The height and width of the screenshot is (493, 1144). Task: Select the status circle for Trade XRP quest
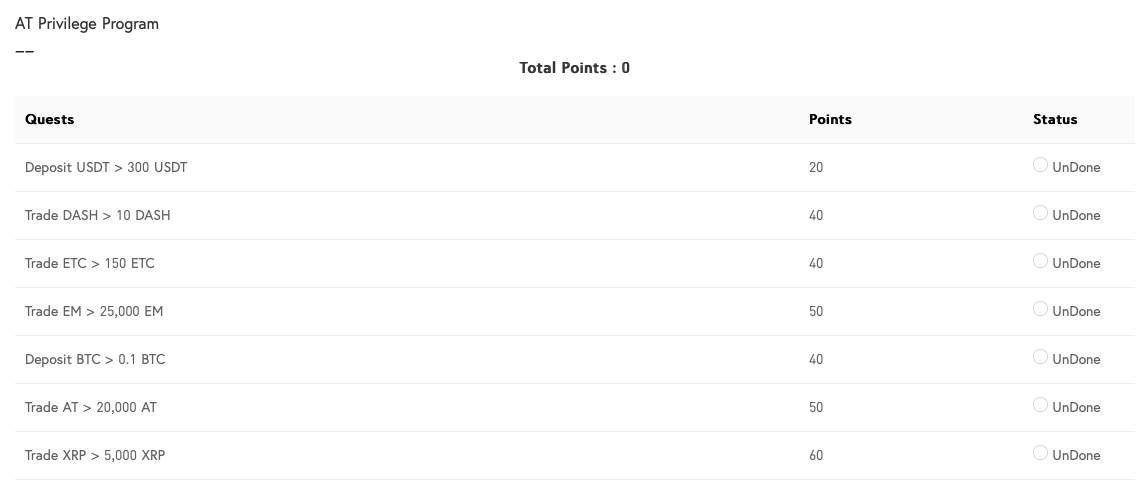(x=1040, y=453)
